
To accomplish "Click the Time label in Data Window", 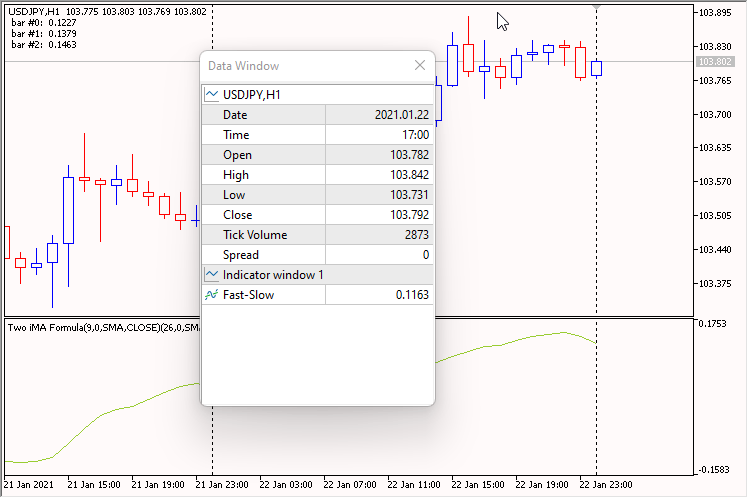I will (236, 135).
